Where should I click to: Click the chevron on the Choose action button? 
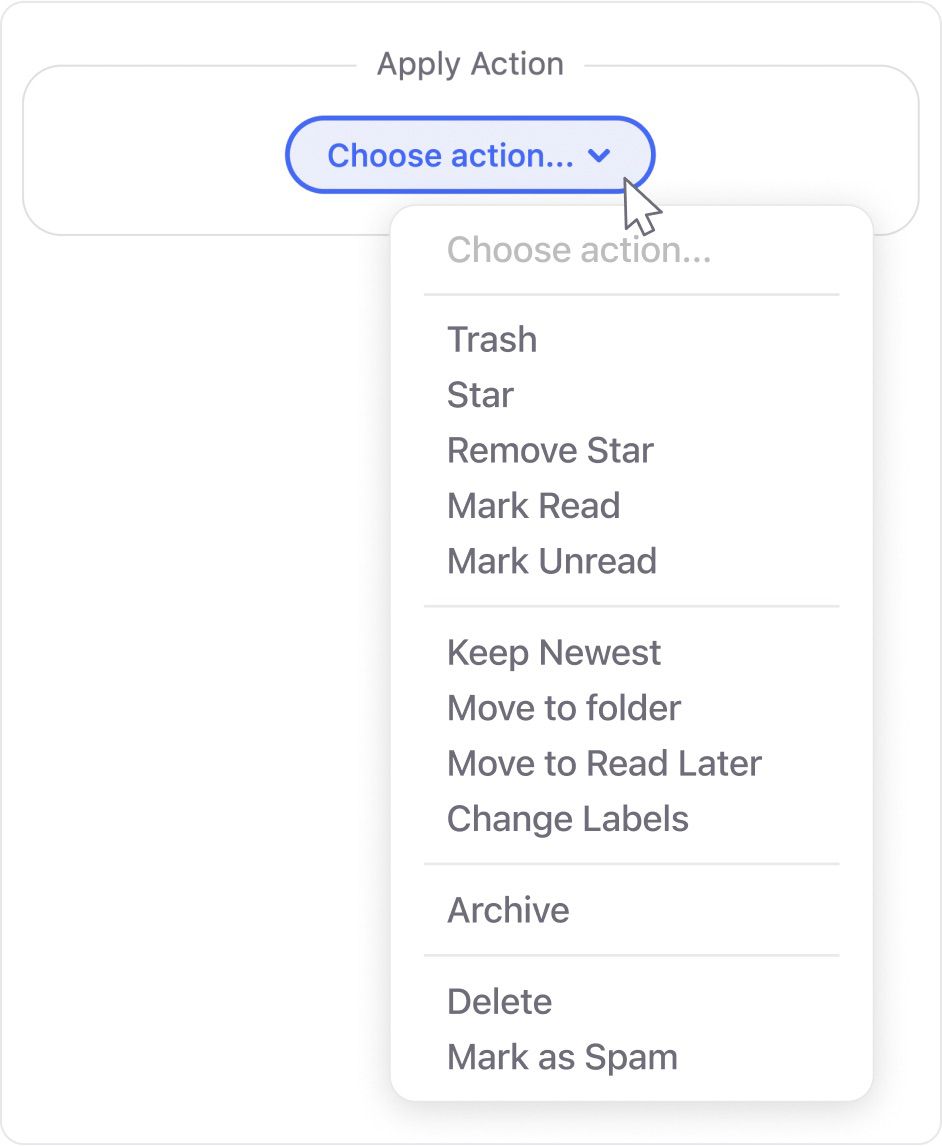[x=599, y=156]
